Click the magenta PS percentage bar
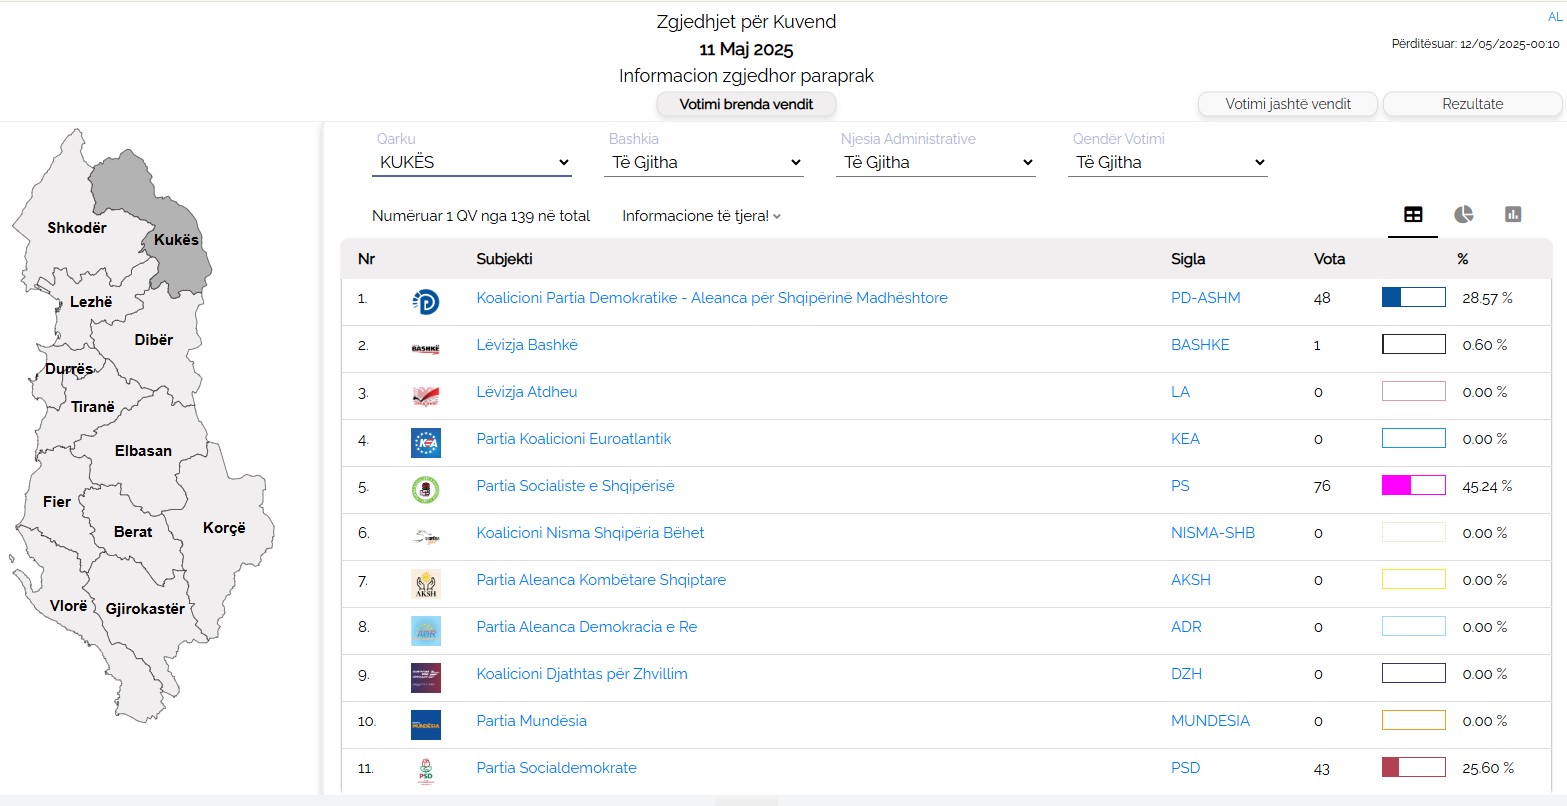 click(x=1413, y=486)
